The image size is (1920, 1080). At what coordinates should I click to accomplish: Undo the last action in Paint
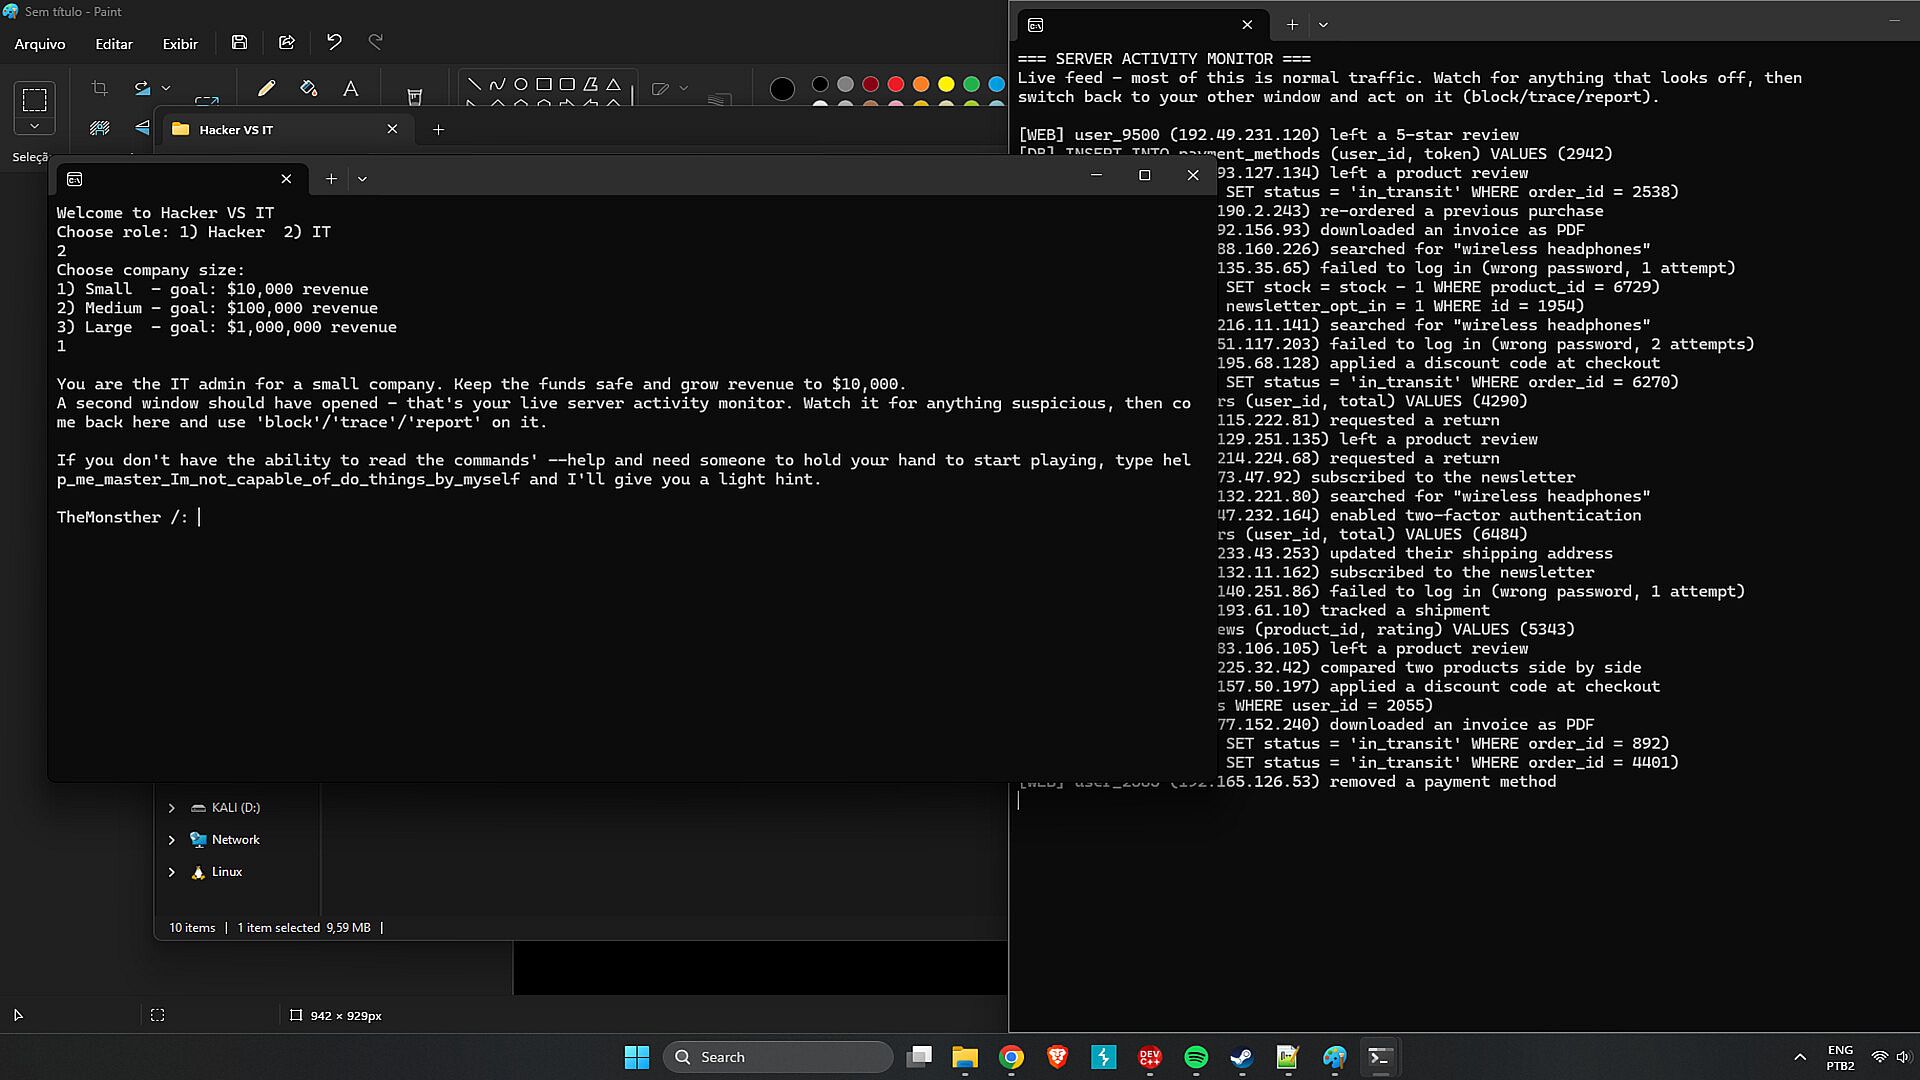334,42
